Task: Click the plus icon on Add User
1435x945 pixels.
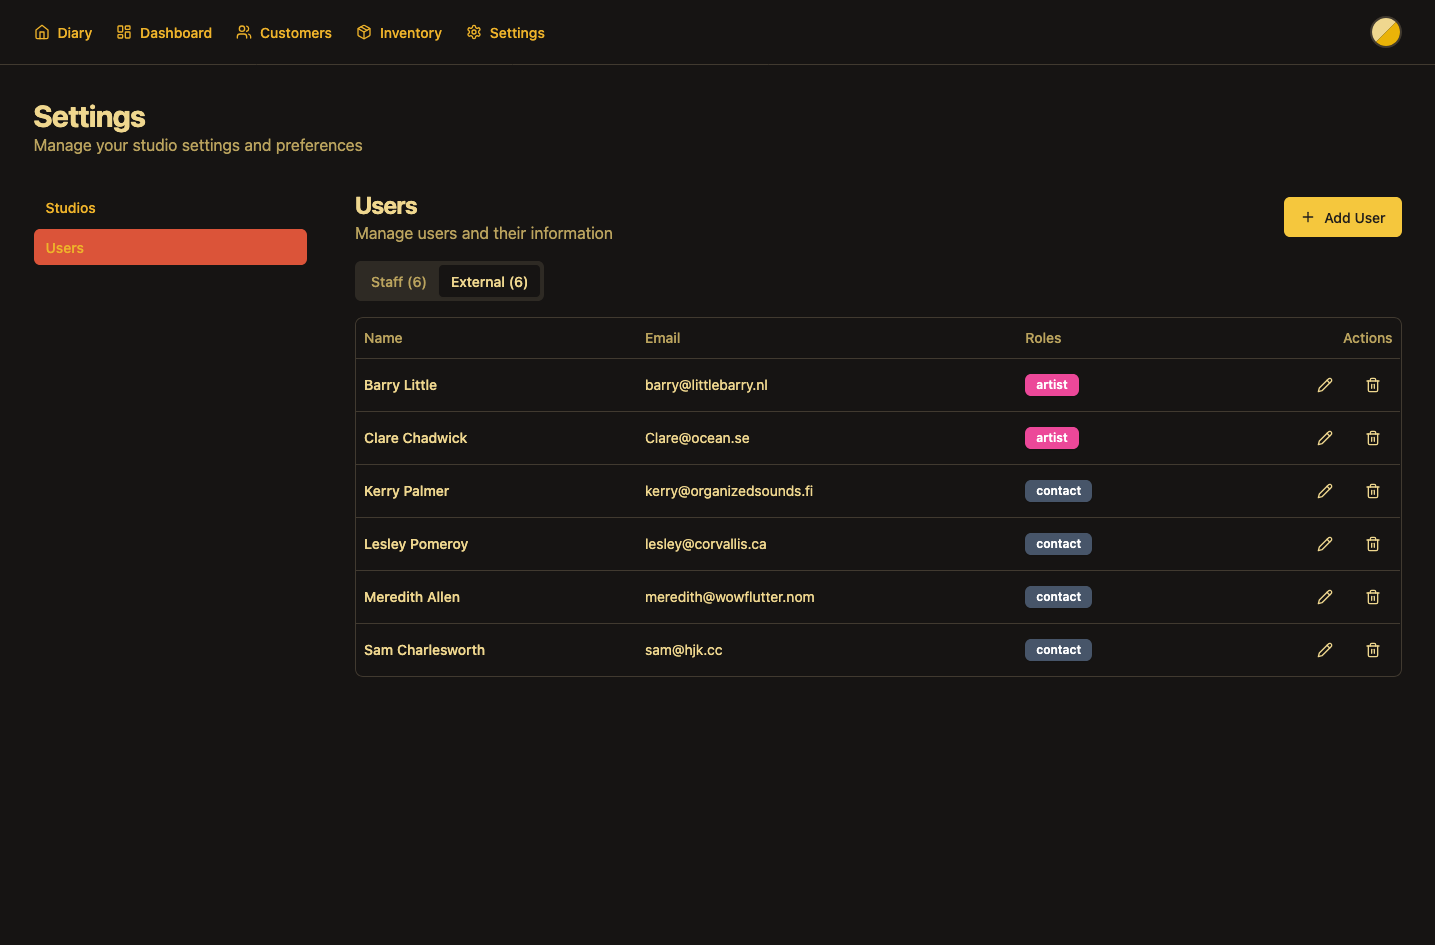Action: 1307,217
